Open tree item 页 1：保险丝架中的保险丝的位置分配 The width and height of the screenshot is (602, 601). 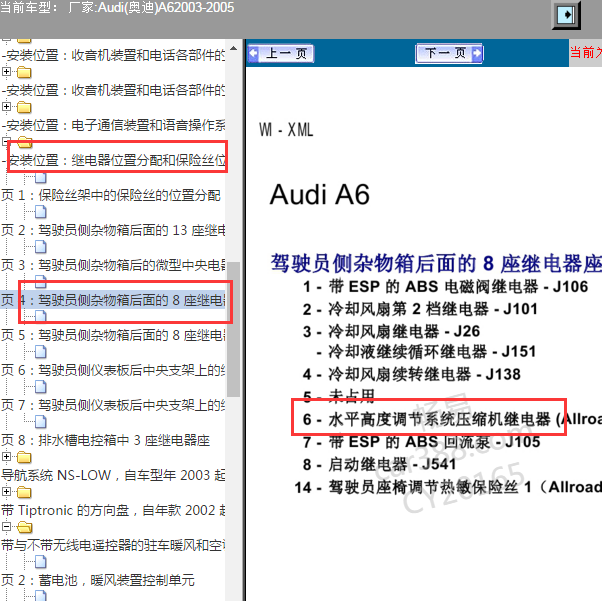(111, 195)
